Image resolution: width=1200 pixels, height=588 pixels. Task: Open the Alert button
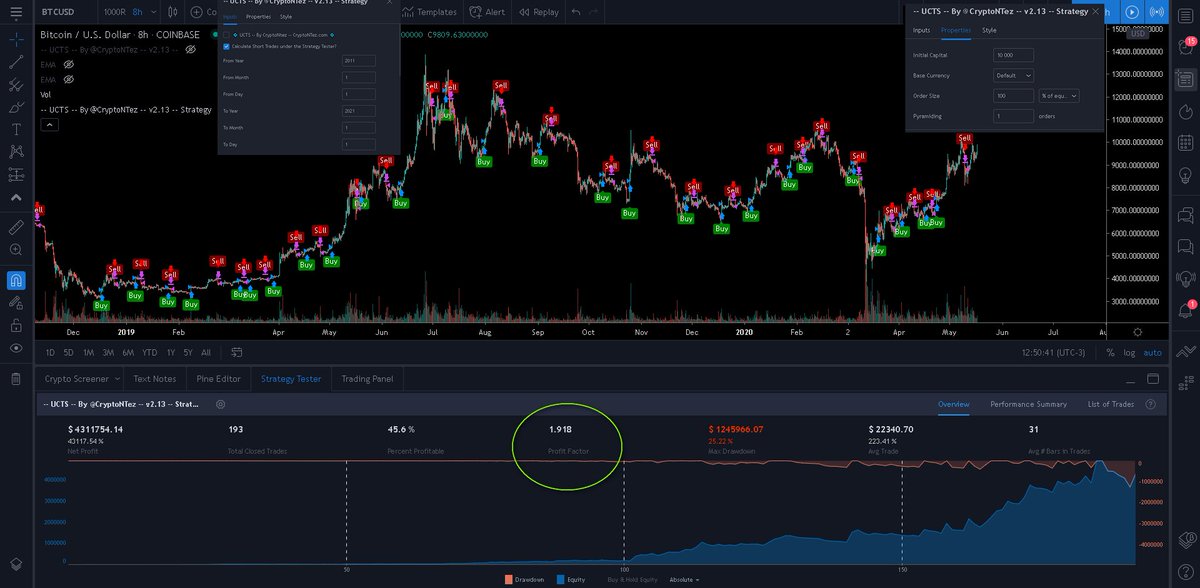[486, 12]
